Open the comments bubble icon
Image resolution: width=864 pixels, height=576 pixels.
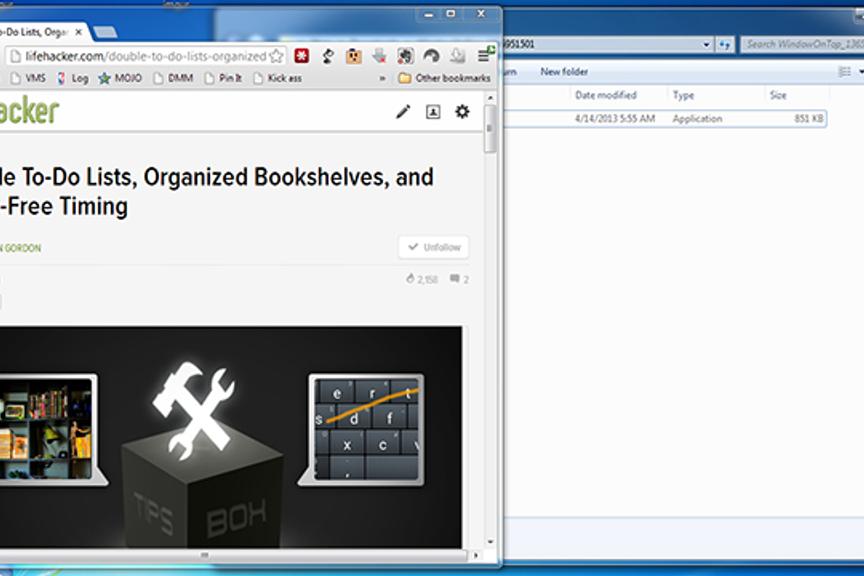click(x=455, y=280)
